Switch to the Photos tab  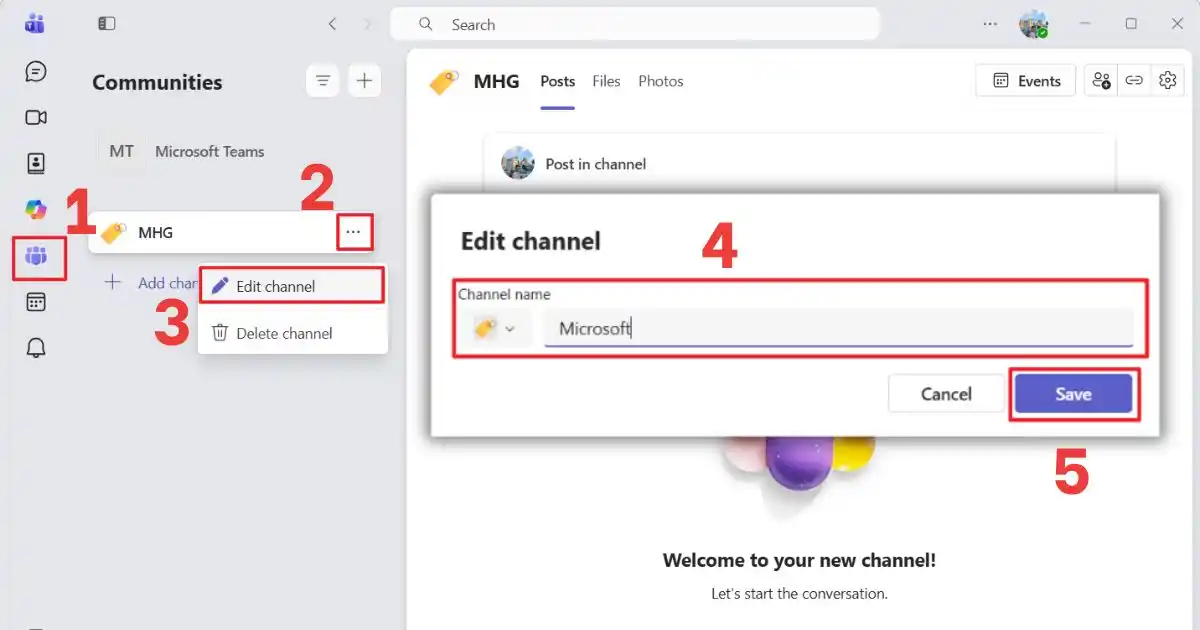pos(661,81)
